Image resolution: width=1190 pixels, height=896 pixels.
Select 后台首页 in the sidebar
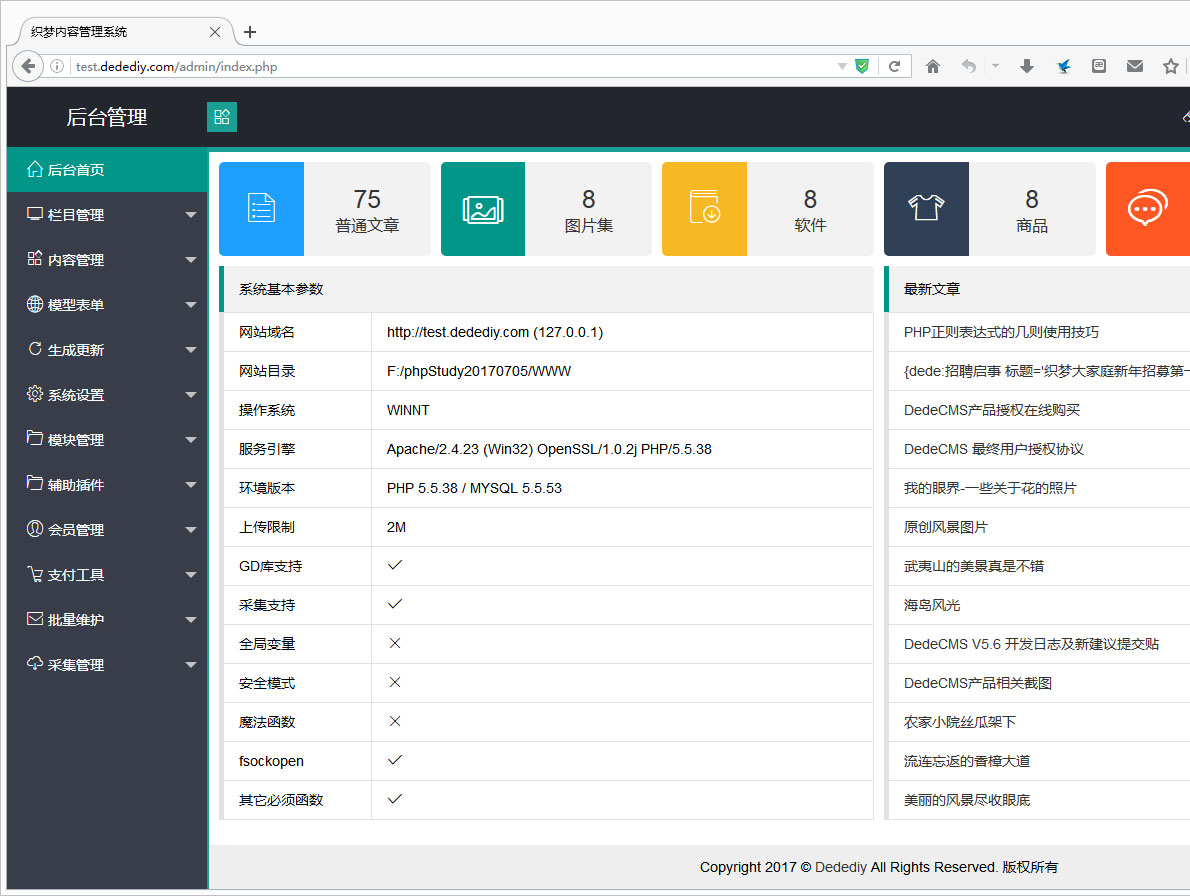point(107,169)
